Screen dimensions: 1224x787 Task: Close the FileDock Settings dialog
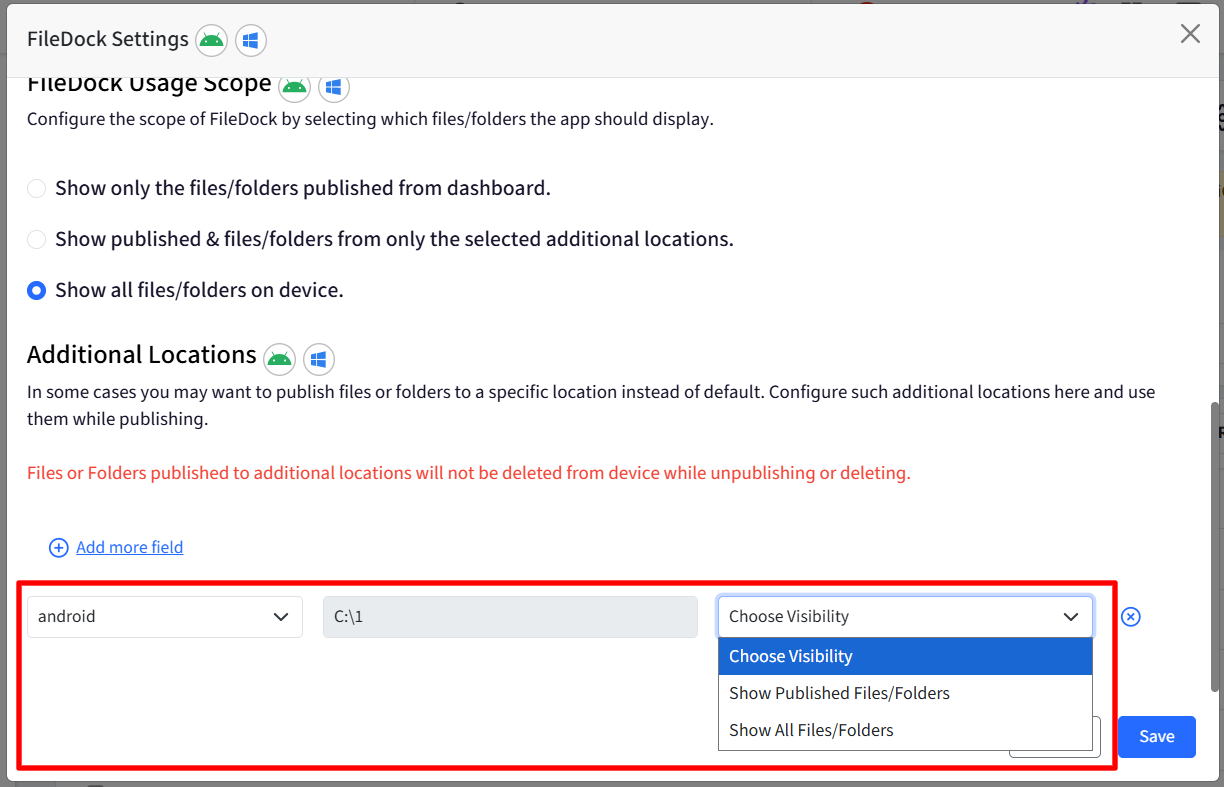pos(1190,34)
